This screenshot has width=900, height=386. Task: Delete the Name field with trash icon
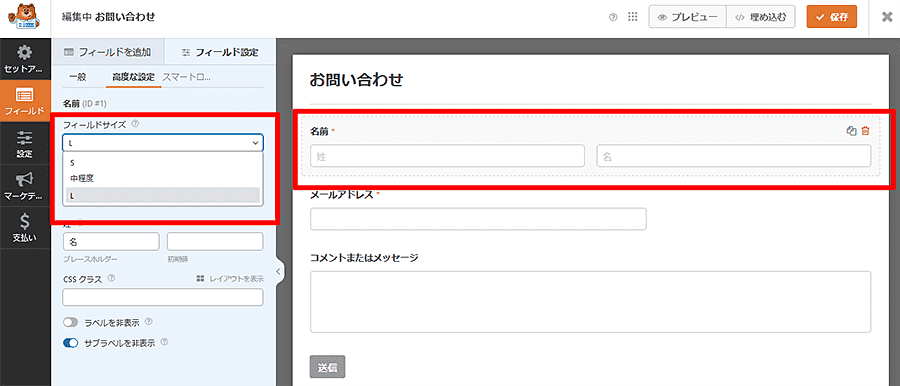click(x=866, y=131)
